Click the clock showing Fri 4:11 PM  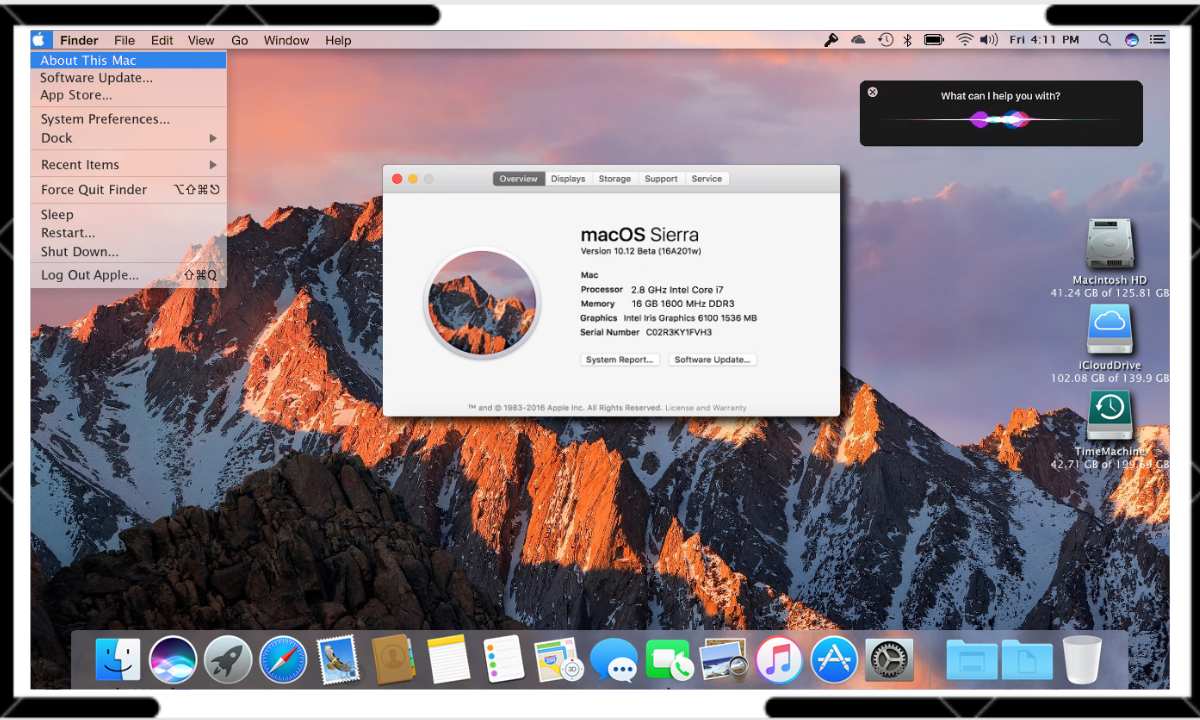[x=1044, y=40]
